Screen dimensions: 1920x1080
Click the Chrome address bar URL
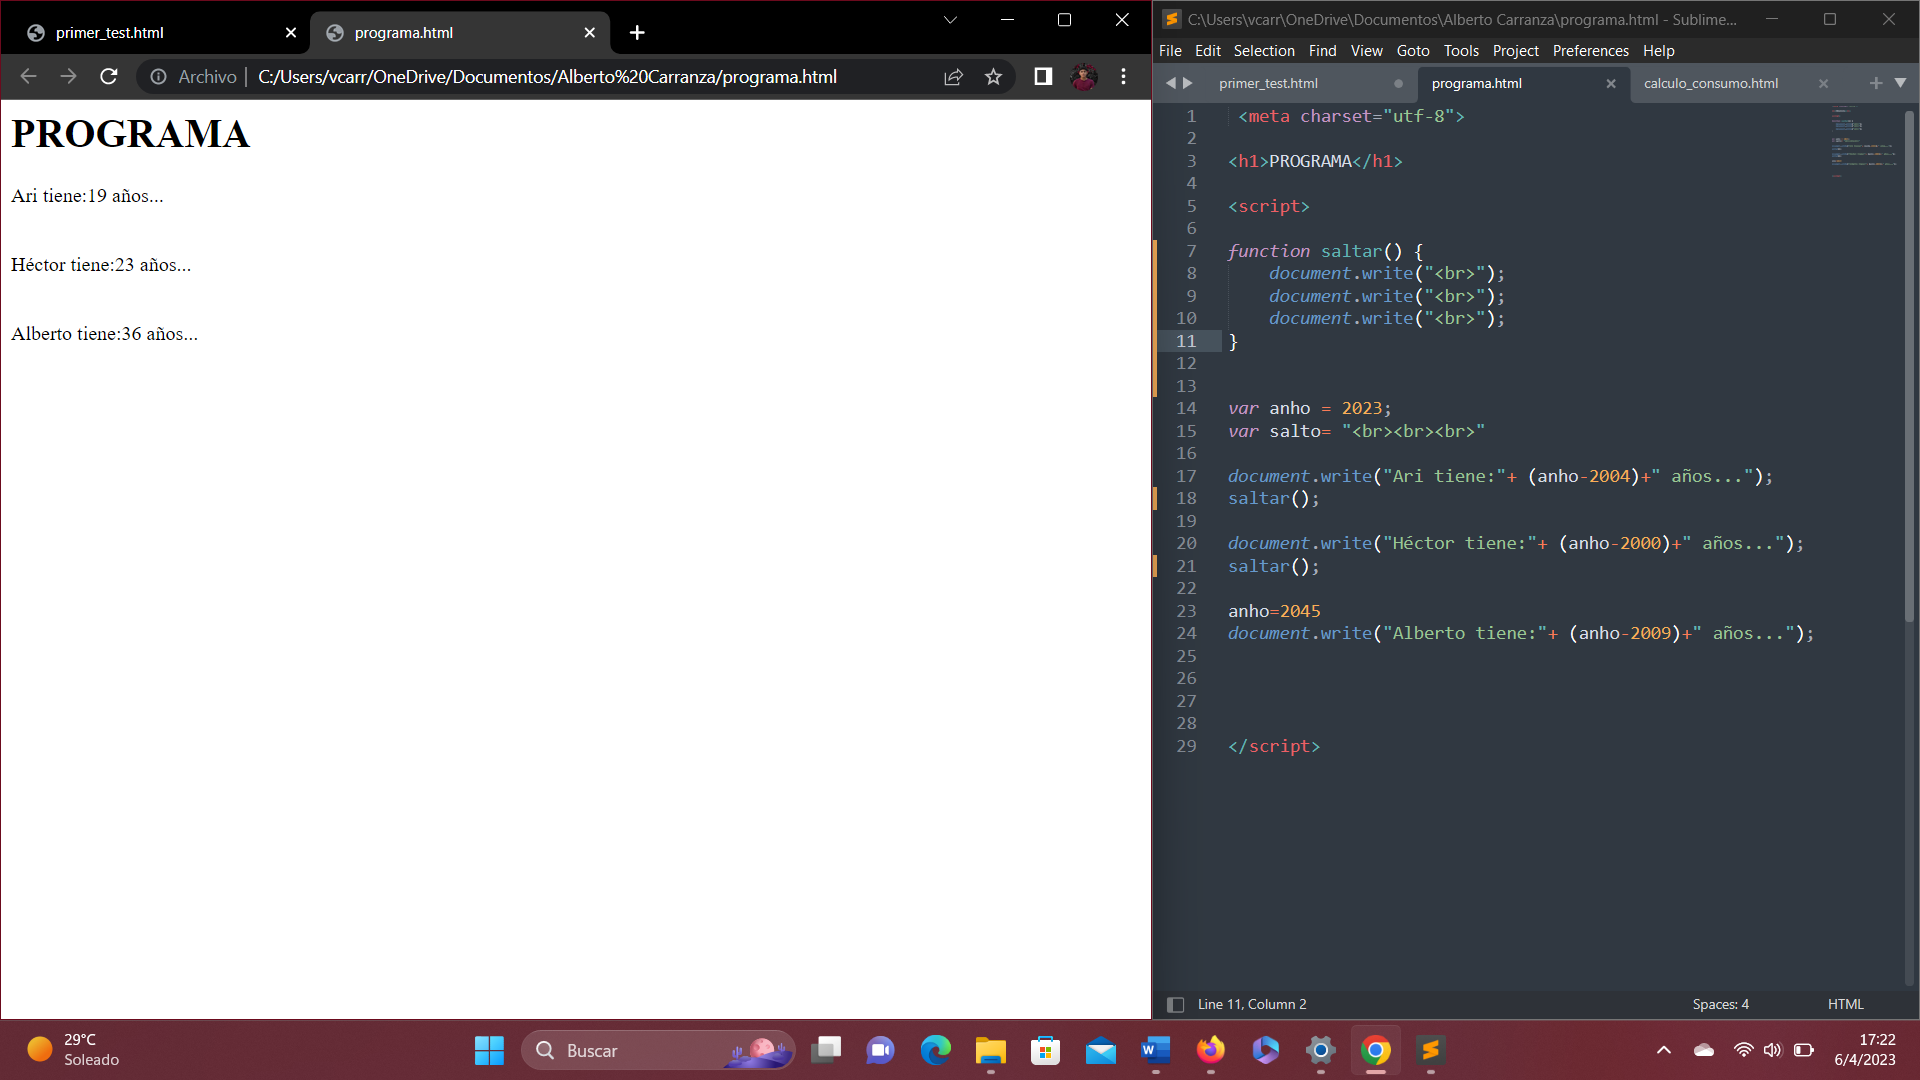tap(547, 77)
